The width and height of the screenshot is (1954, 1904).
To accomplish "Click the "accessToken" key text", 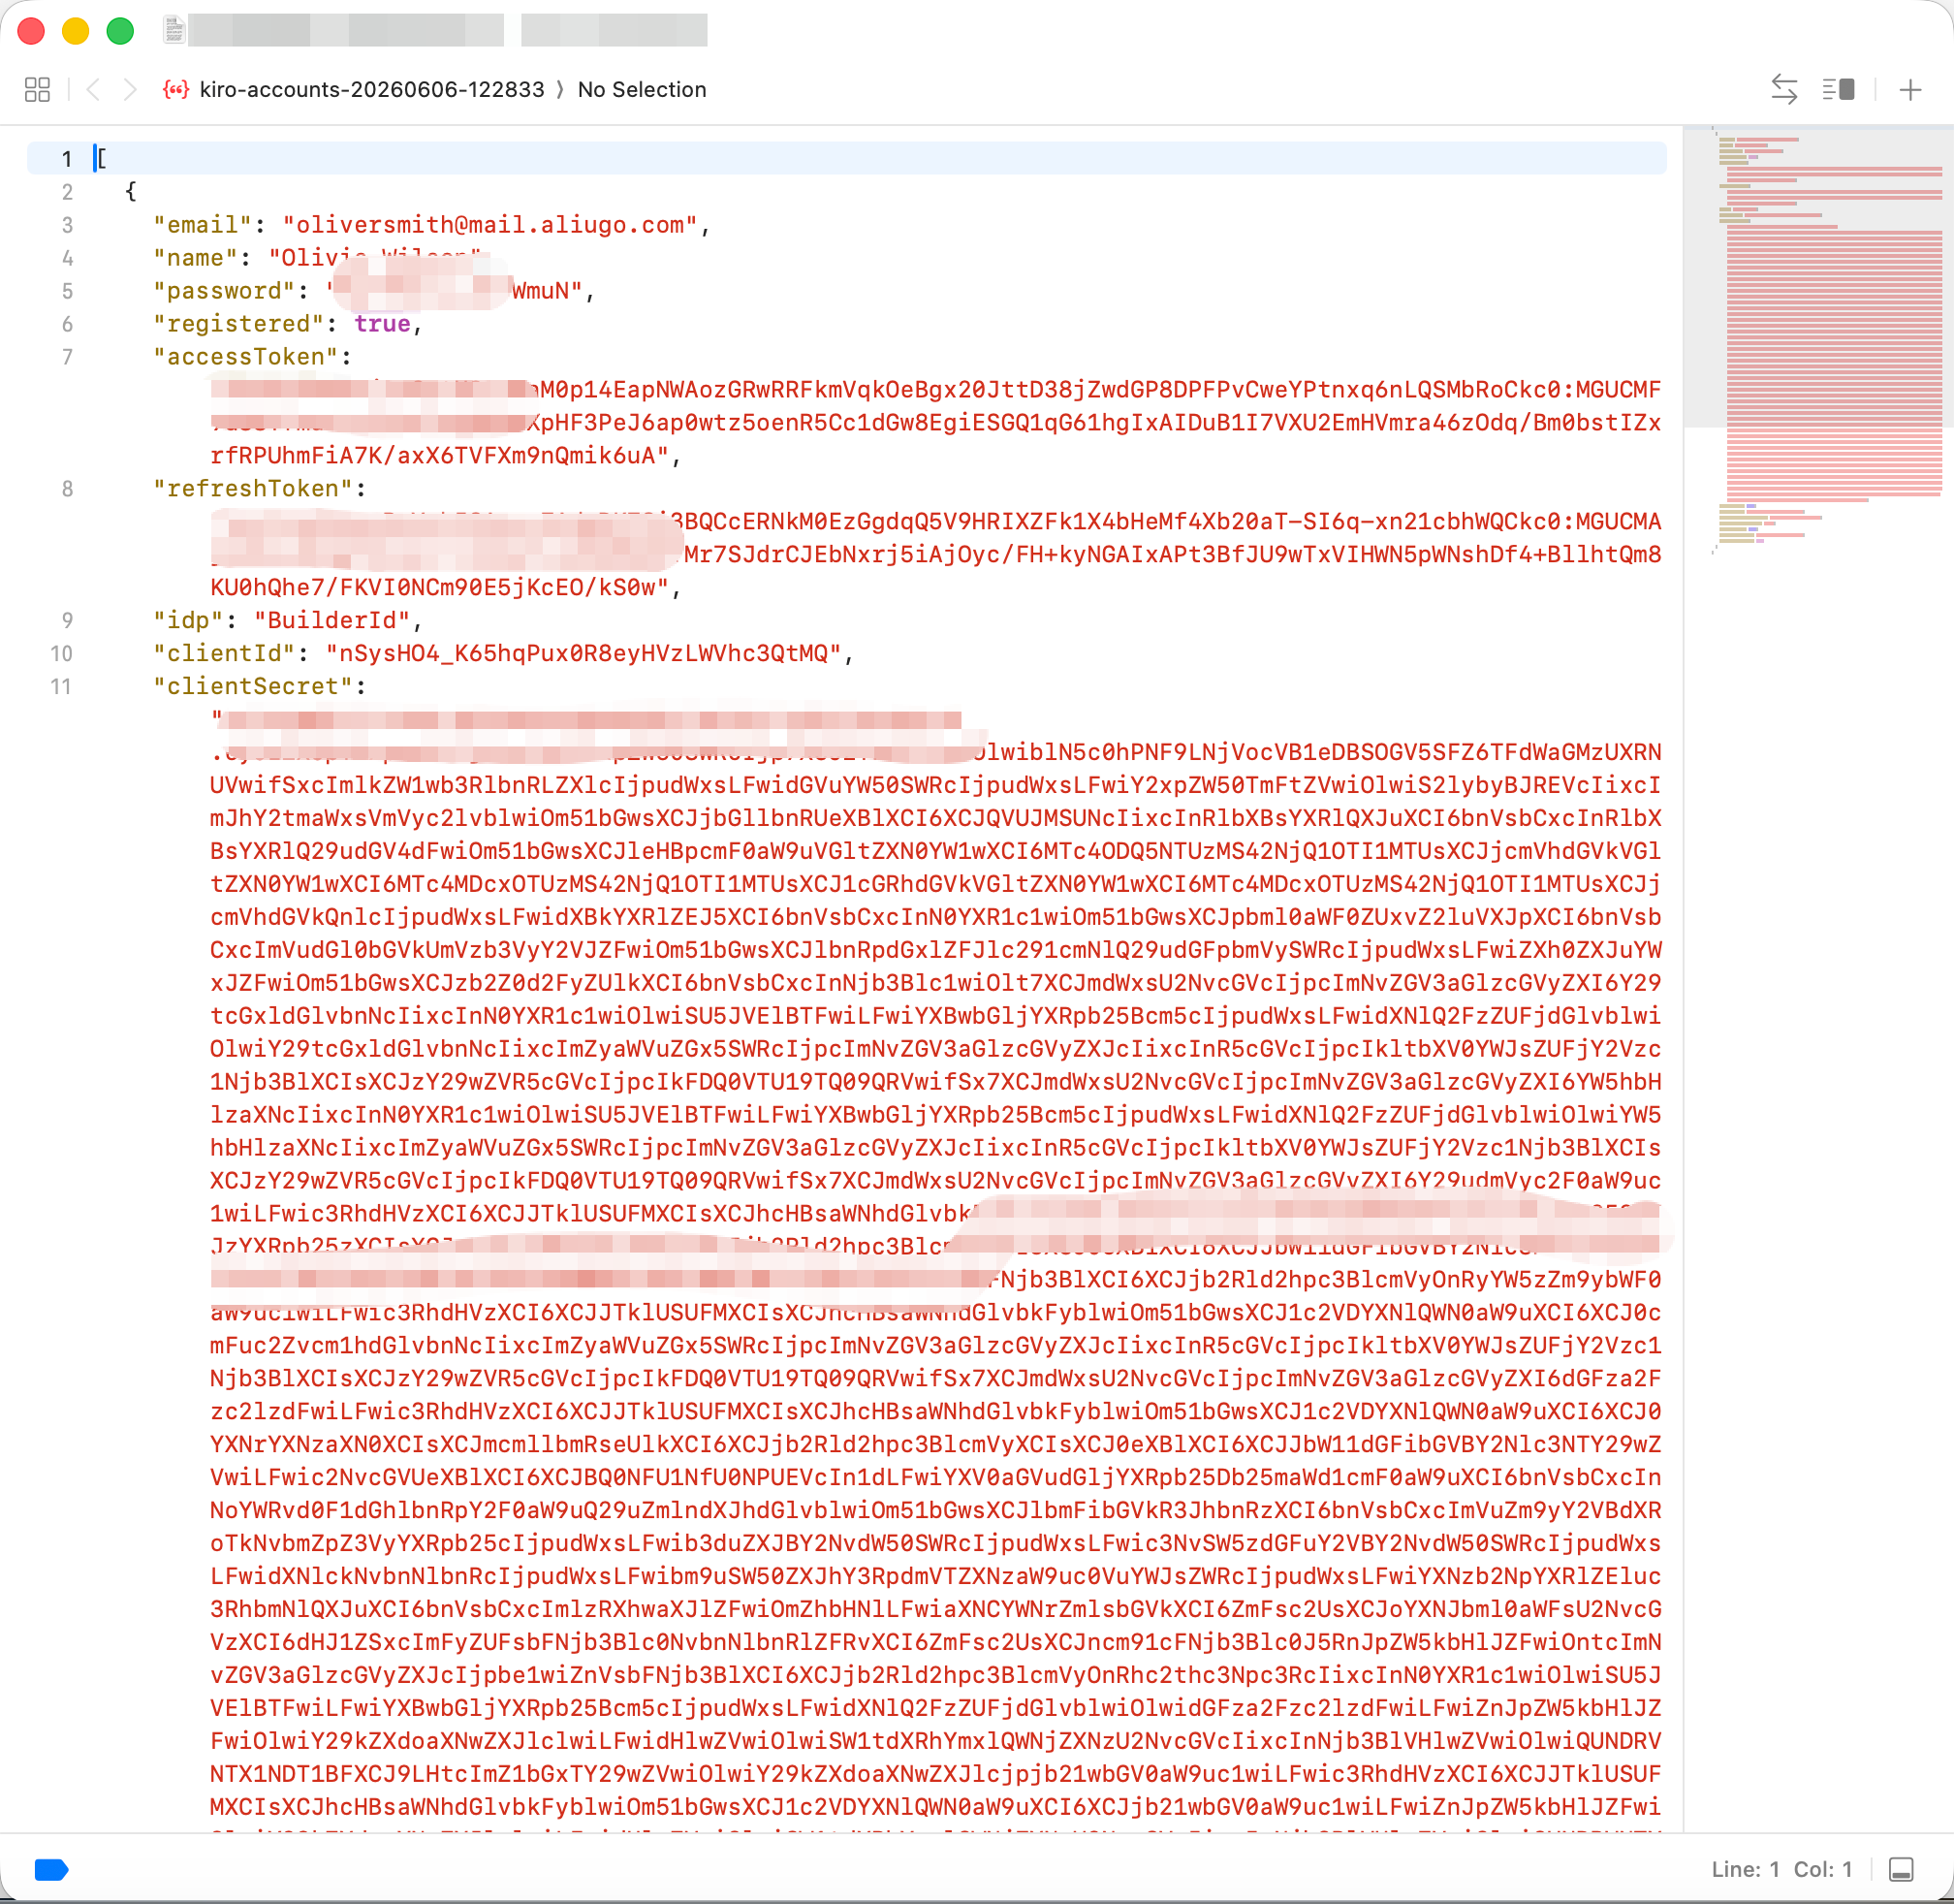I will pos(246,357).
